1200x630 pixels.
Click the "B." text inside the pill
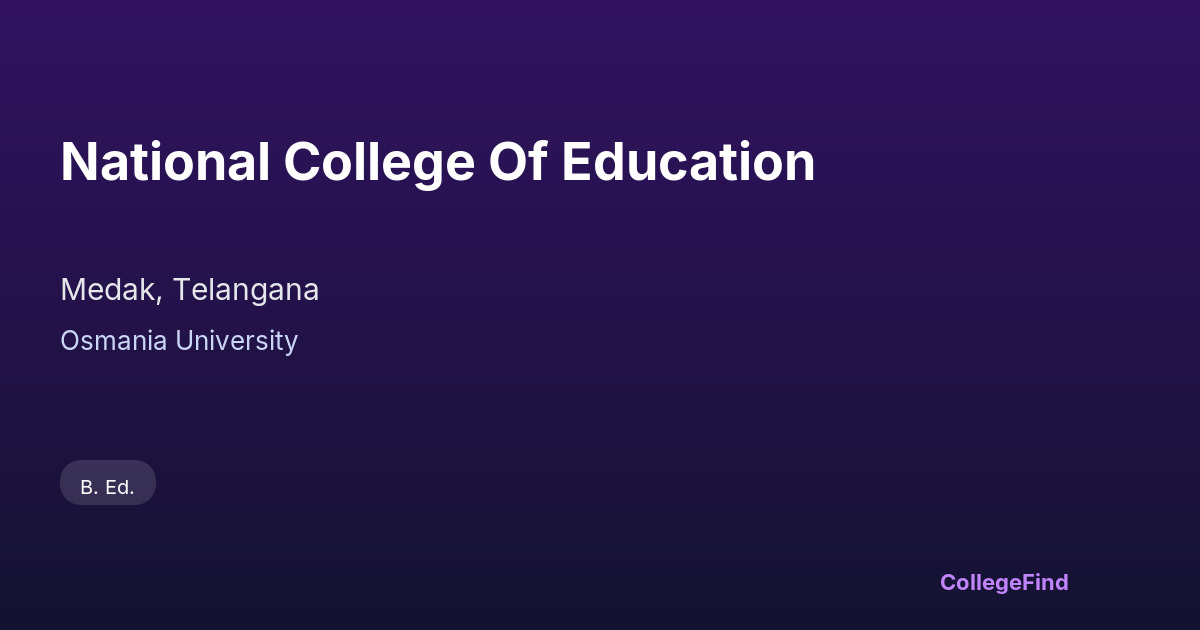tap(88, 488)
